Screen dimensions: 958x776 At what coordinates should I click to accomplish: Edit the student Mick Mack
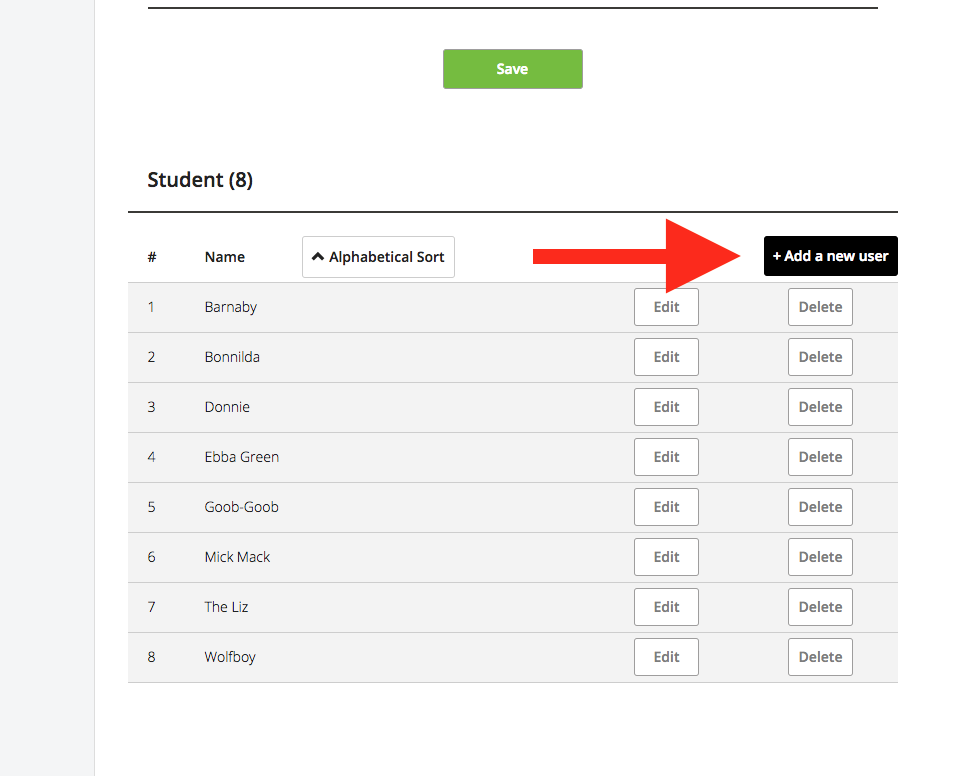coord(666,557)
